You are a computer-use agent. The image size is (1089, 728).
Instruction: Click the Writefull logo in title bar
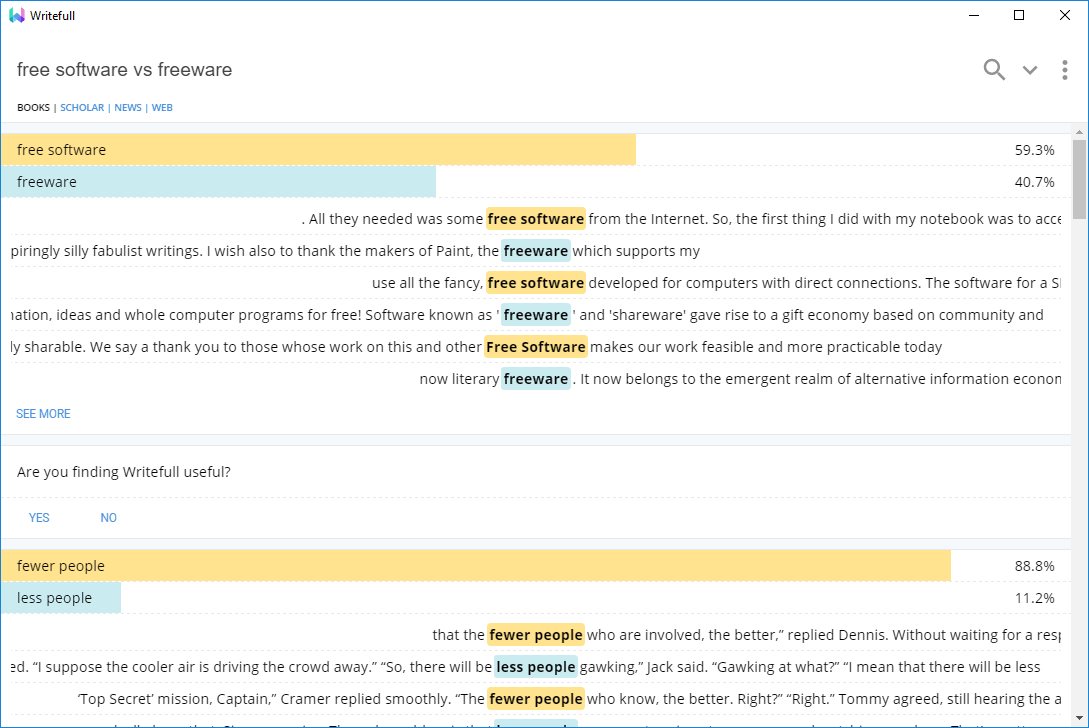[17, 15]
